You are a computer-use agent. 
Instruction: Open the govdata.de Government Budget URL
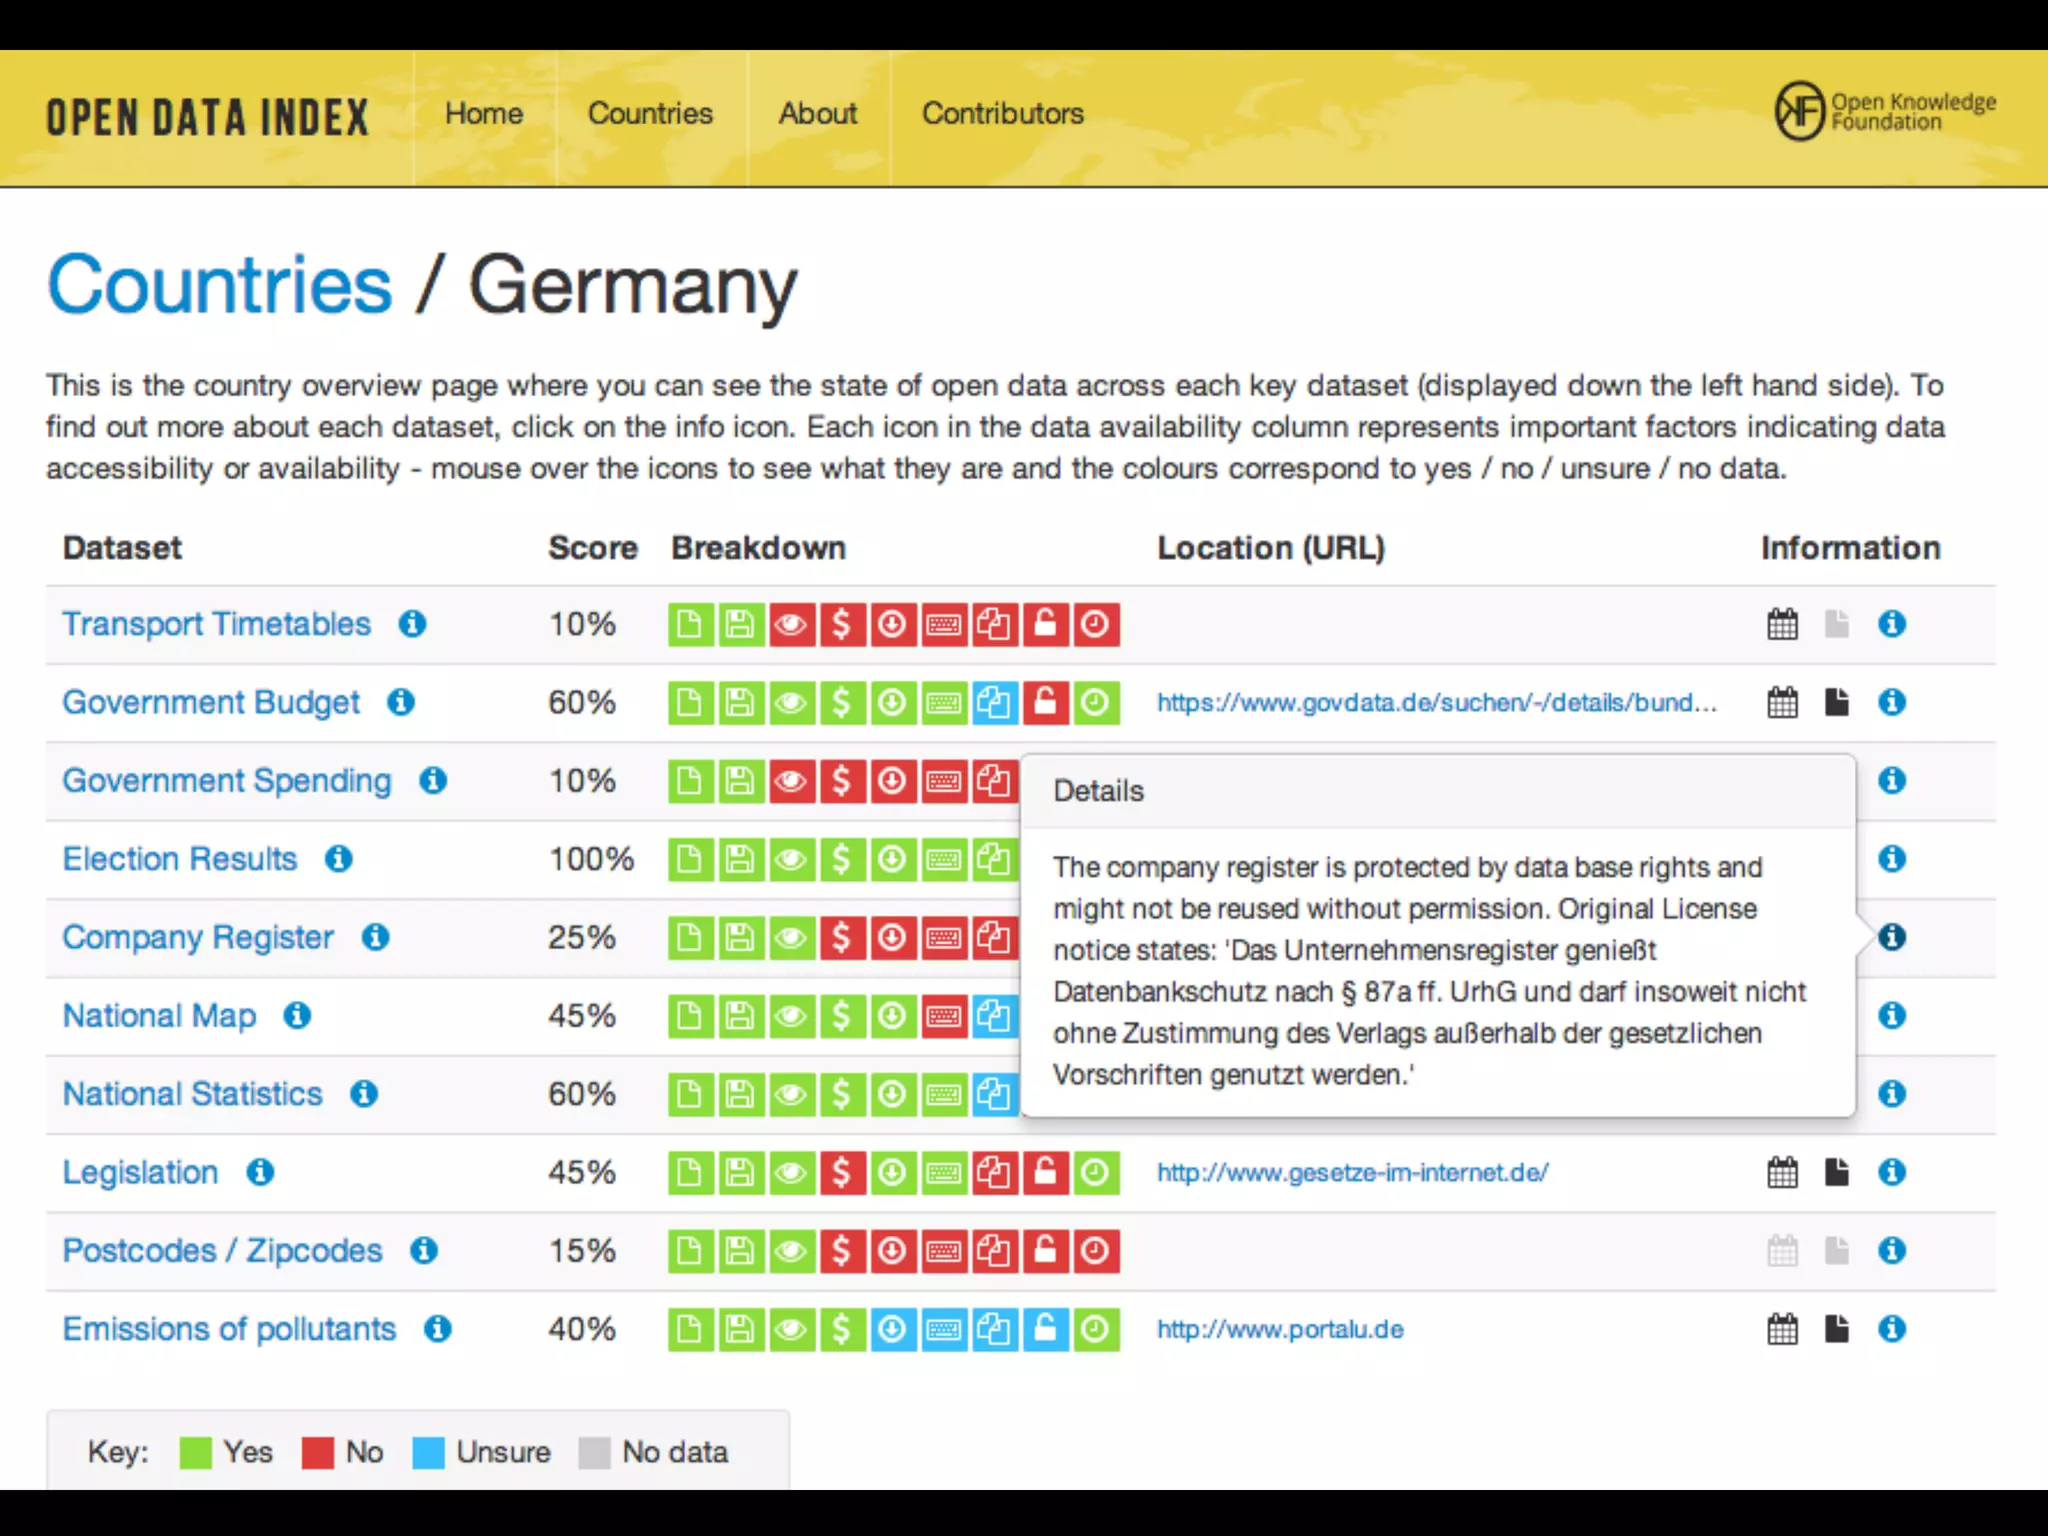pyautogui.click(x=1436, y=703)
